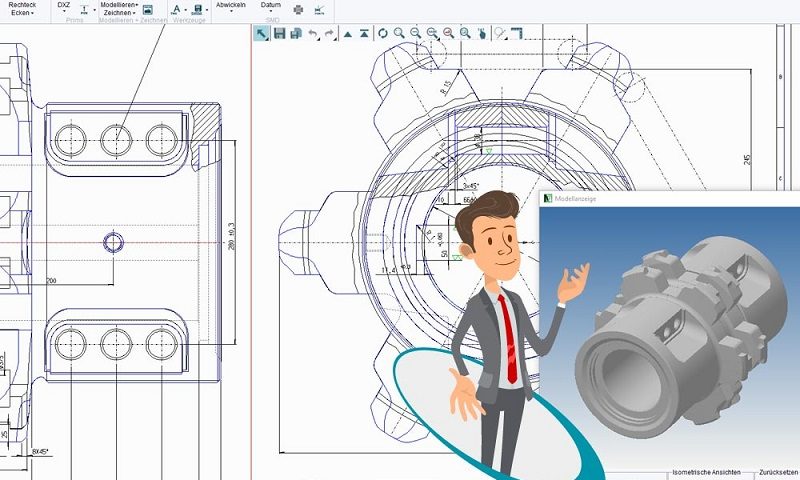The height and width of the screenshot is (480, 800).
Task: Click the red magnifier zoom icon
Action: [448, 34]
